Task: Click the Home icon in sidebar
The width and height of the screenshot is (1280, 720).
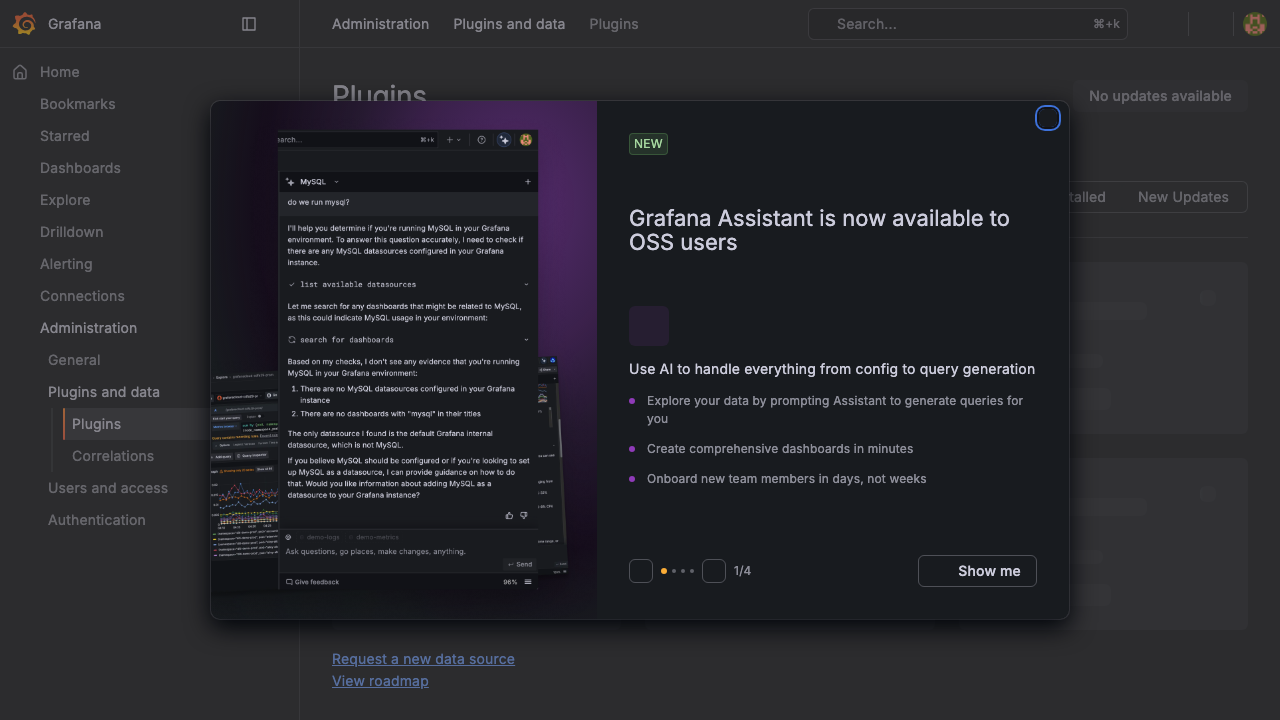Action: 20,72
